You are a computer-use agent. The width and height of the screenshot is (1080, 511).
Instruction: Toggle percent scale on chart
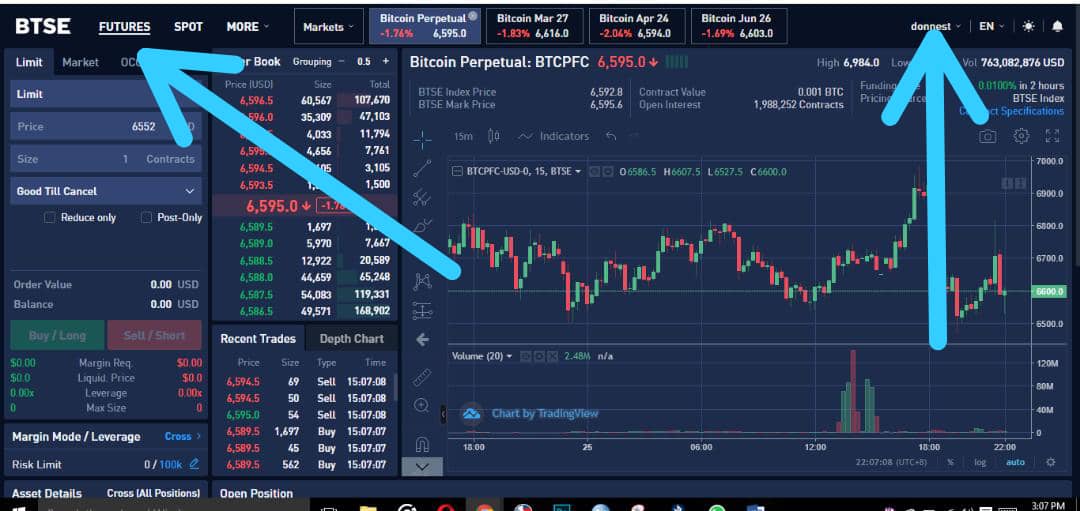tap(951, 462)
